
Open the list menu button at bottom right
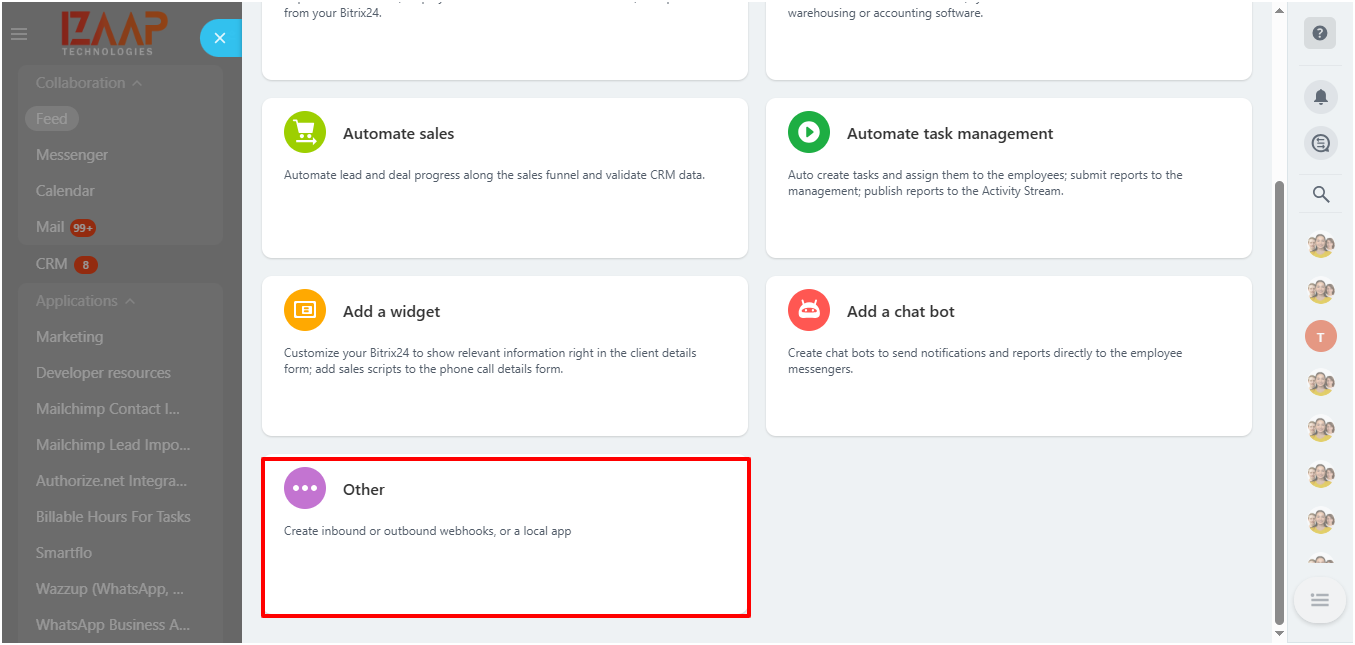click(1319, 600)
